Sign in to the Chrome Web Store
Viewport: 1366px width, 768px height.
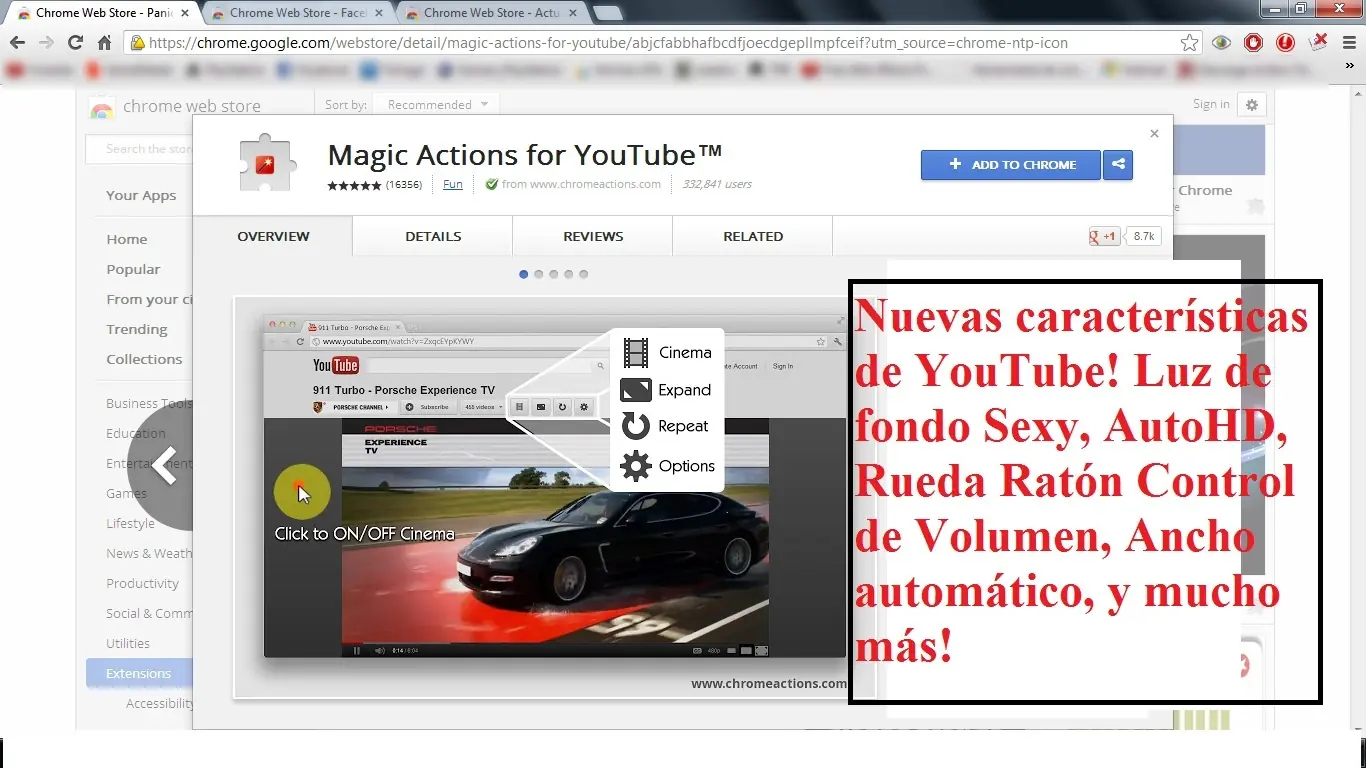[1211, 104]
